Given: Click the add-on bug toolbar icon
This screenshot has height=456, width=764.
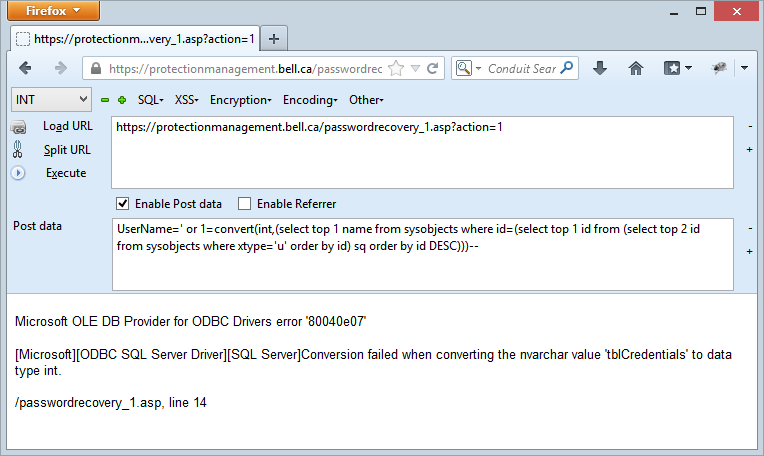Looking at the screenshot, I should (x=719, y=68).
